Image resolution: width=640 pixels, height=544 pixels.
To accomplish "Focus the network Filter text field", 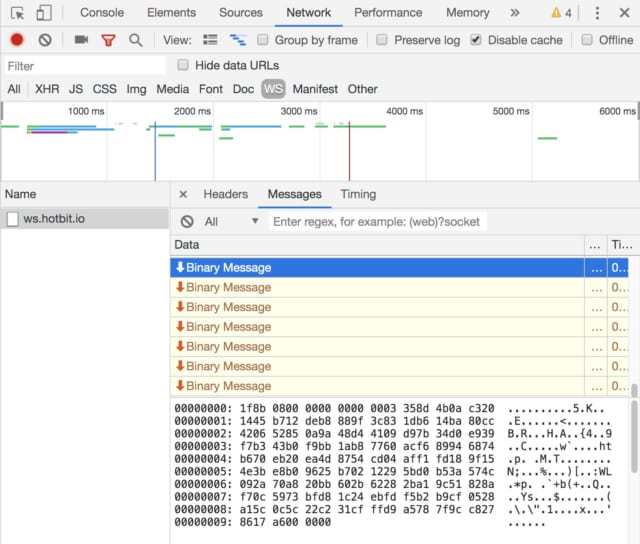I will (x=85, y=66).
